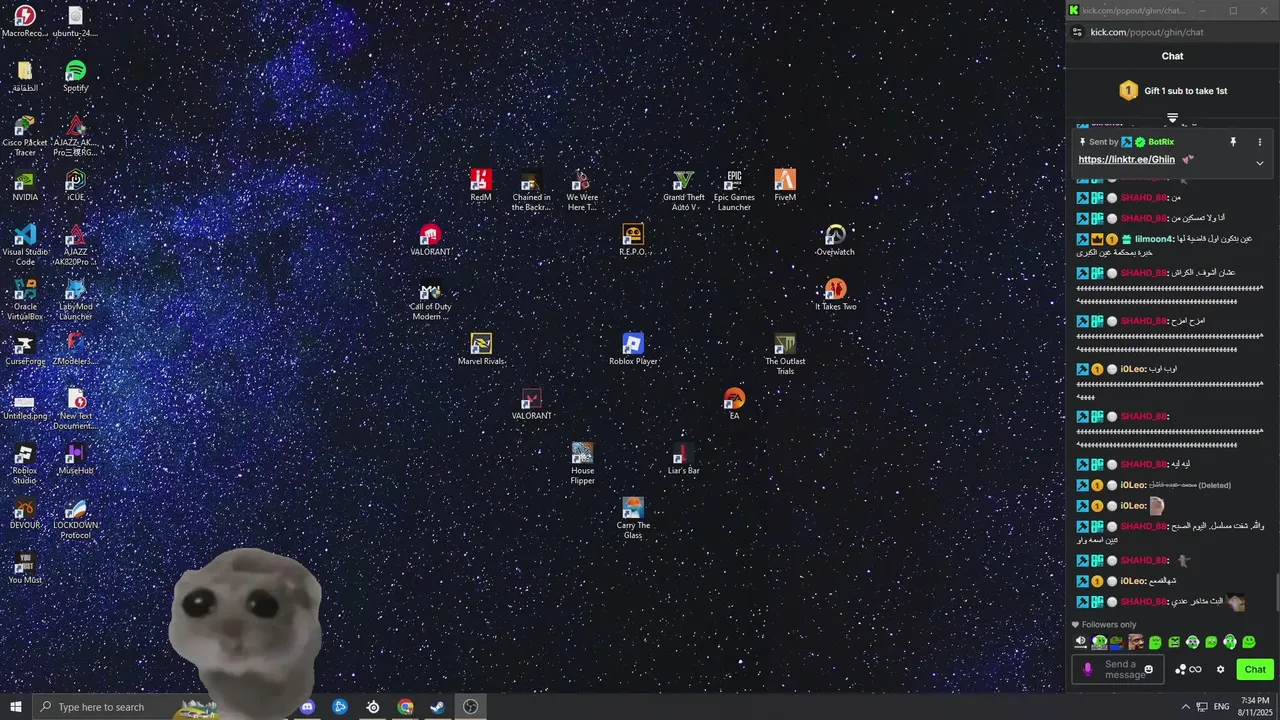Click Gift 1 sub to take 1st

point(1186,91)
